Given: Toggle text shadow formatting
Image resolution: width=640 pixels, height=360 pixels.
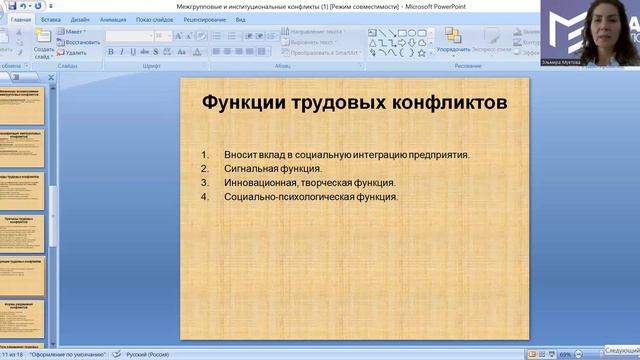Looking at the screenshot, I should 156,52.
